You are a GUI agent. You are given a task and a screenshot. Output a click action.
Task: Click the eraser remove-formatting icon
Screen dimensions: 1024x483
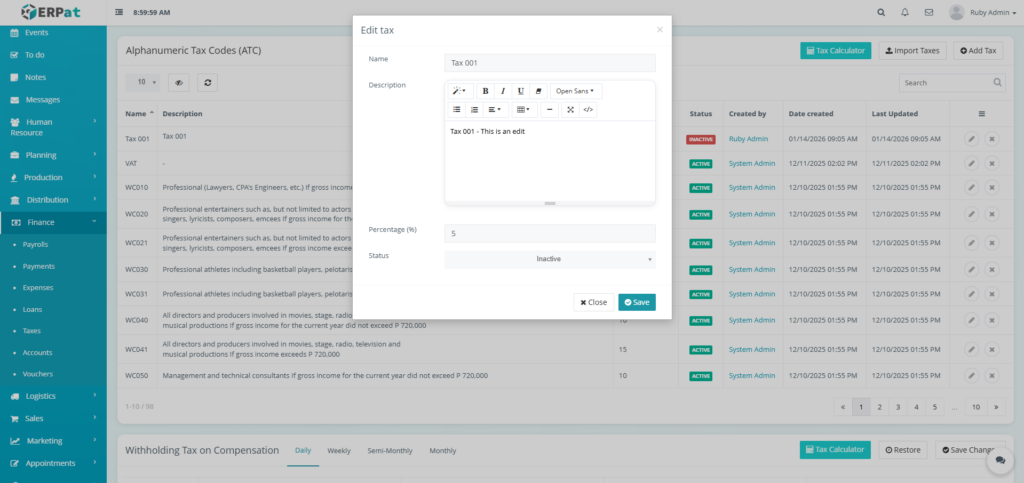click(x=538, y=91)
